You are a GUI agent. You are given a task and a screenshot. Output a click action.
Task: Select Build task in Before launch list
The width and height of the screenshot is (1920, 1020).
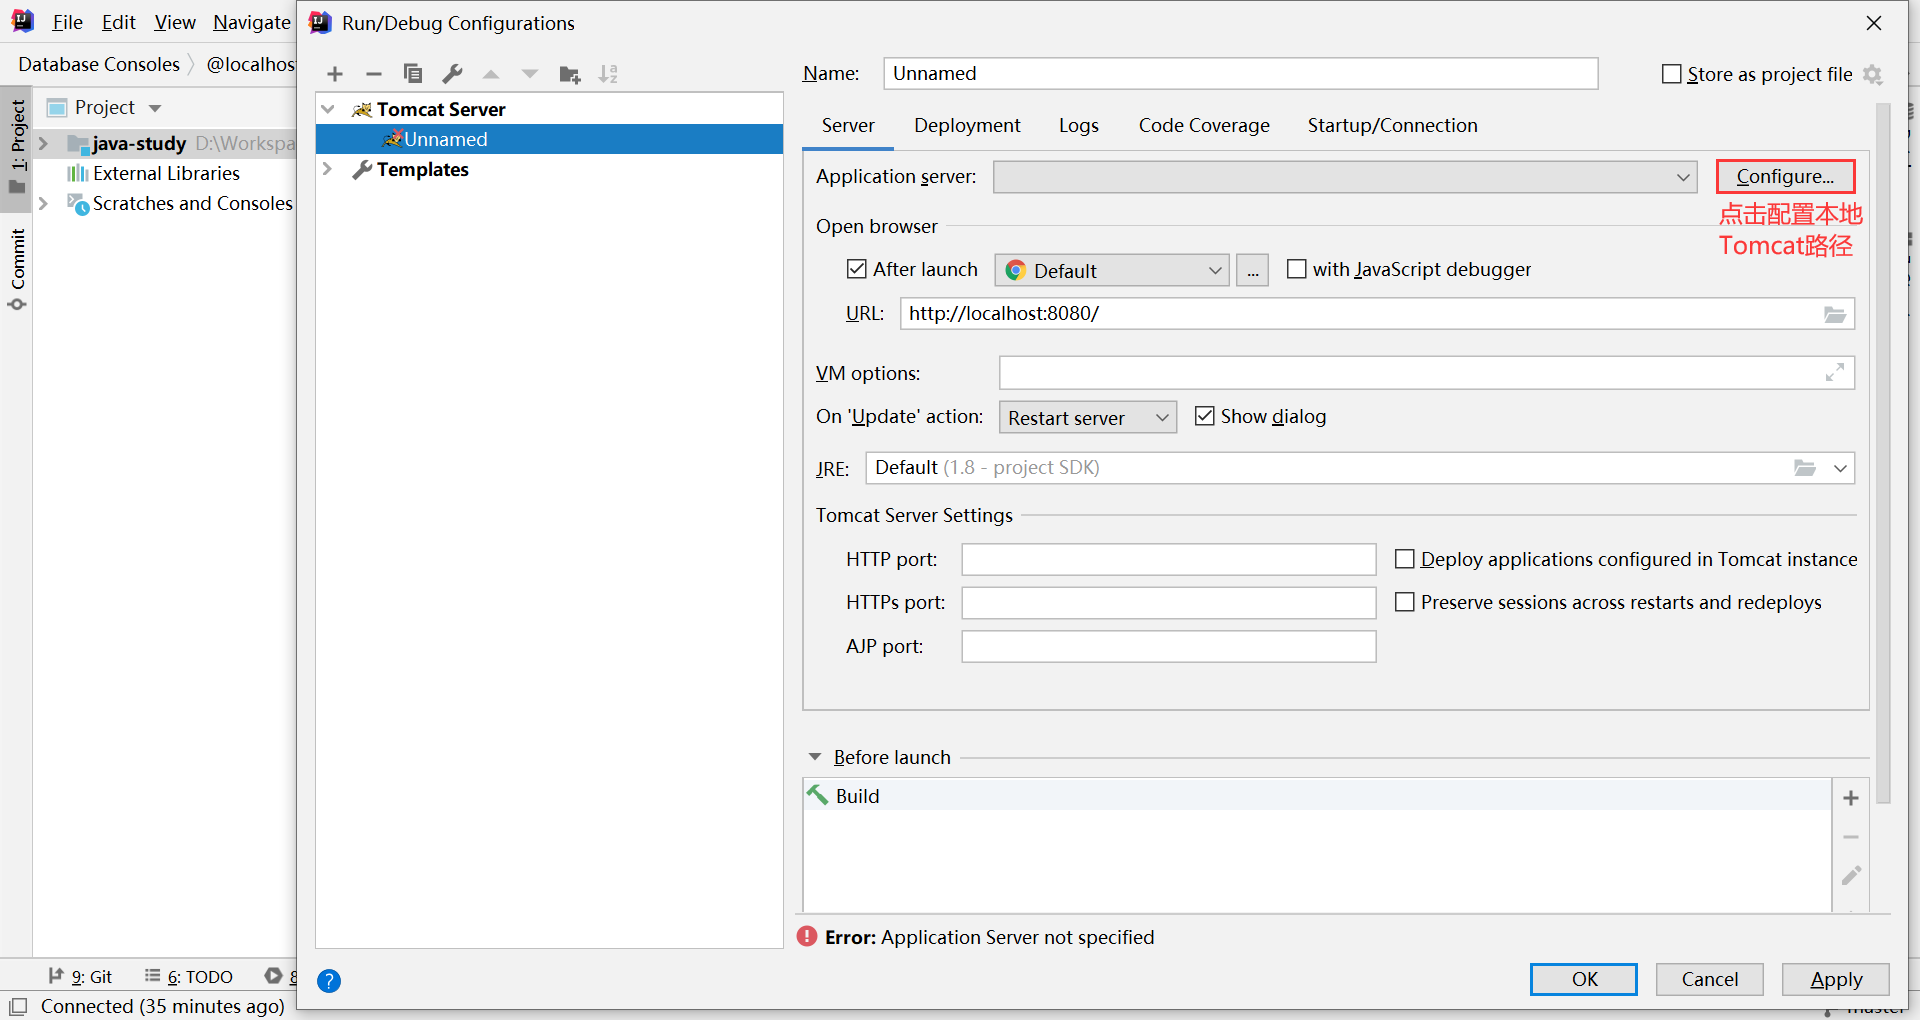click(1317, 796)
